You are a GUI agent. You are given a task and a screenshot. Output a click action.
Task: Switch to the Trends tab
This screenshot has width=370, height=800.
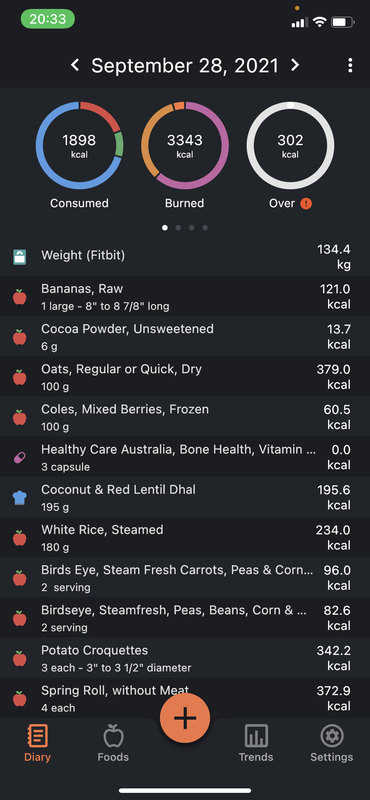256,743
